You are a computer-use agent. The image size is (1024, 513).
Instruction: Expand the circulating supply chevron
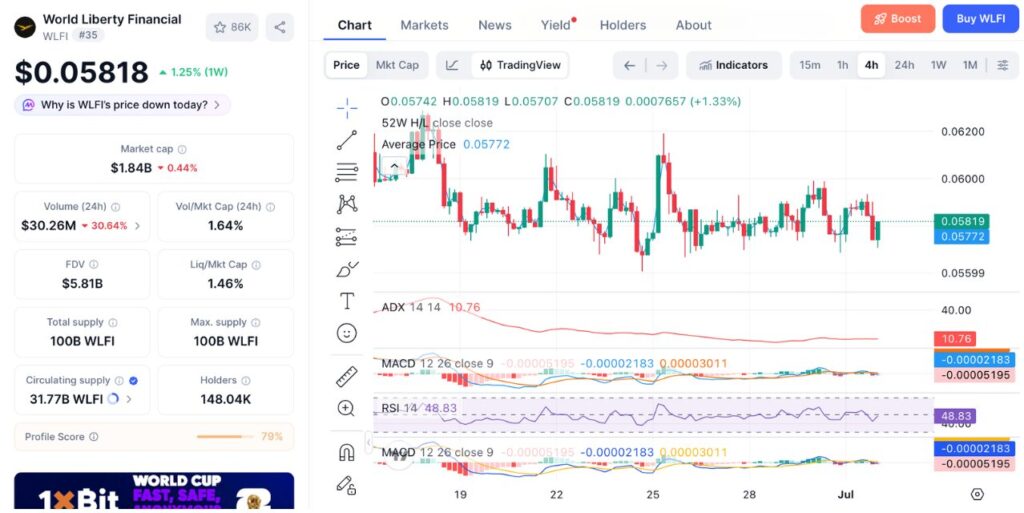pos(129,399)
